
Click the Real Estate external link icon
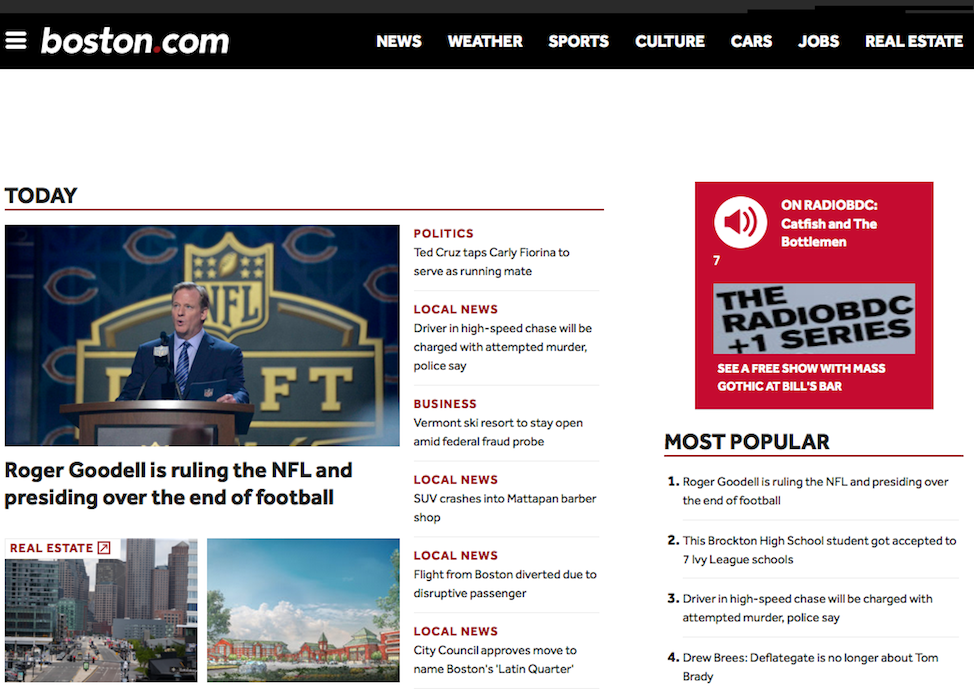click(103, 548)
